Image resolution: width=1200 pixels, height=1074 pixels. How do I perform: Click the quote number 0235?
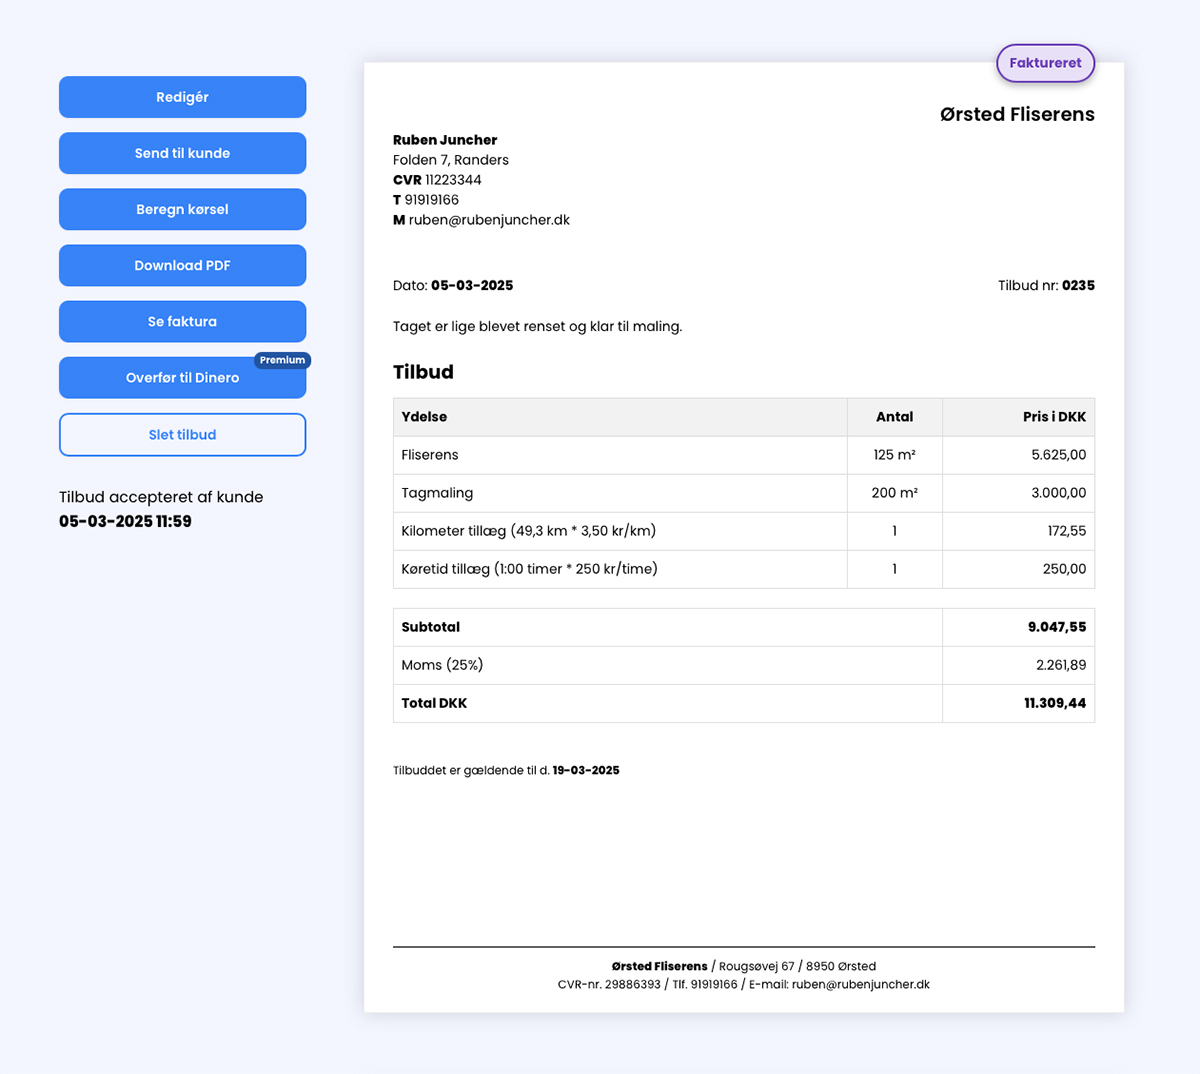1078,285
